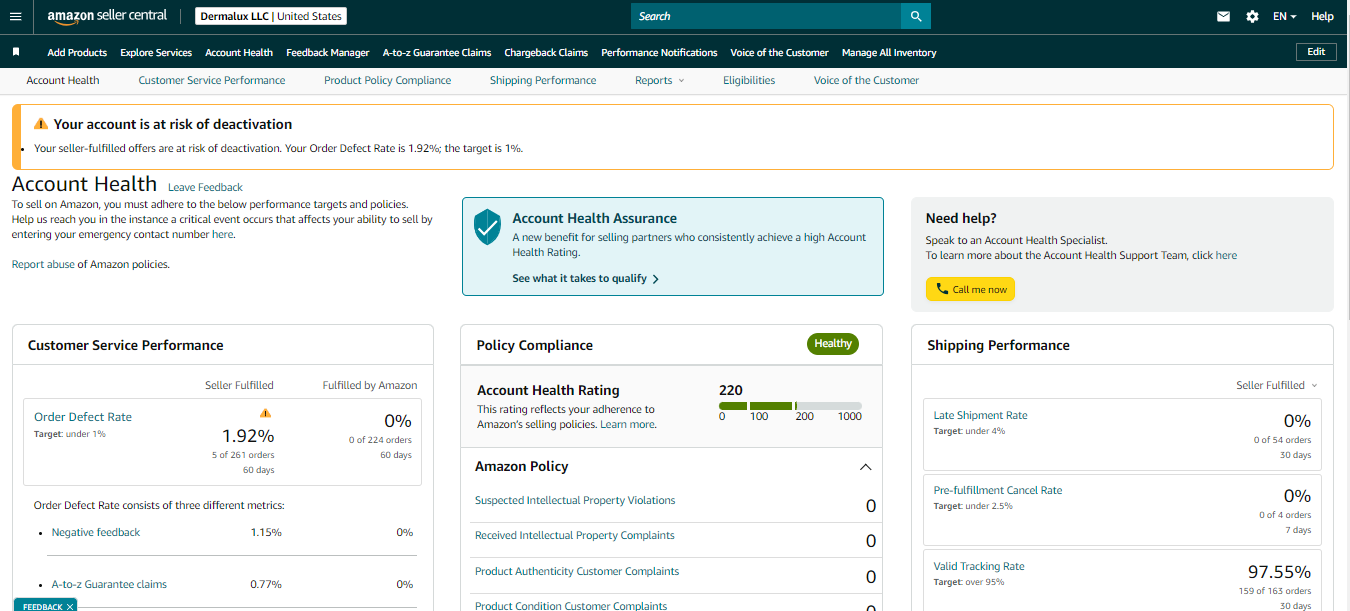Open the Valid Tracking Rate link

tap(979, 566)
